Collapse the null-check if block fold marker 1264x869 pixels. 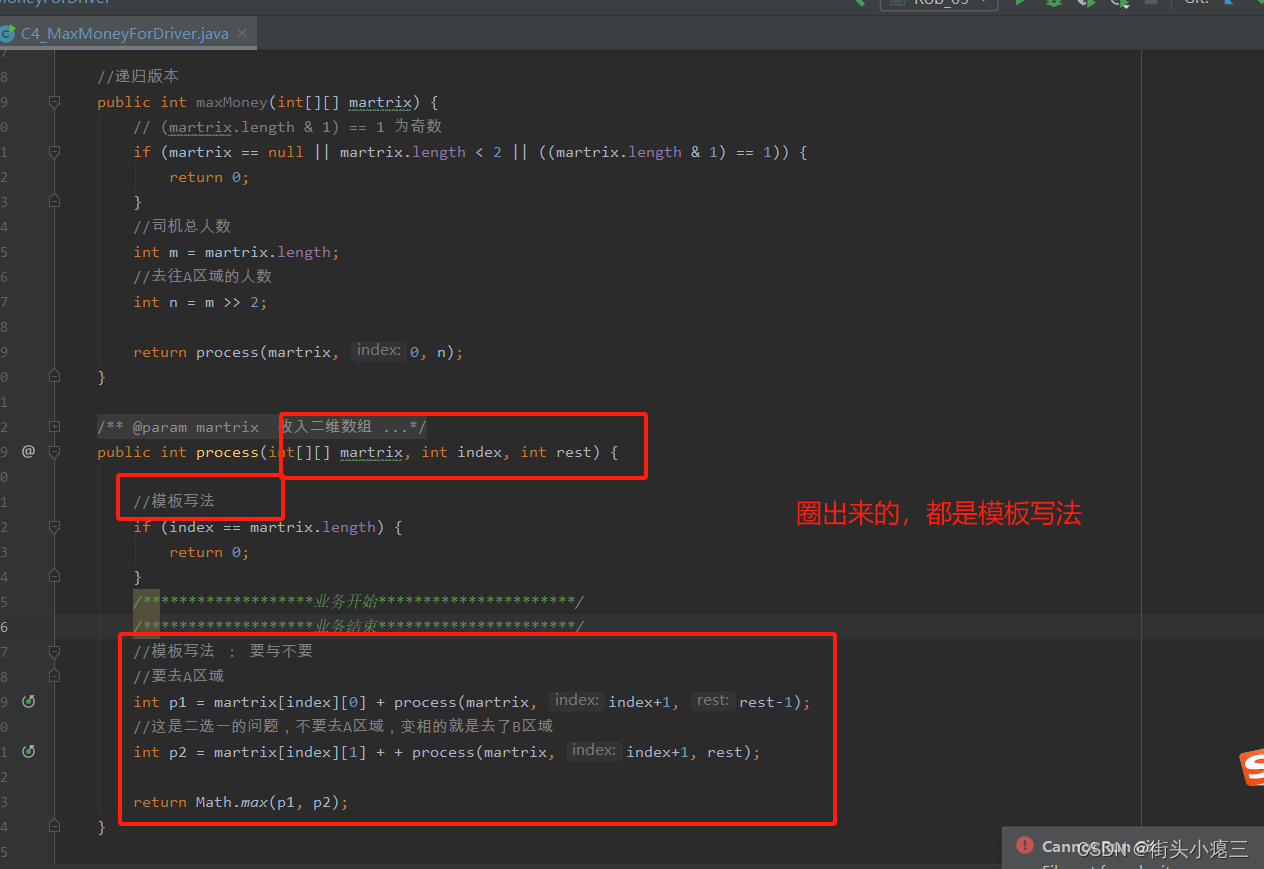[54, 152]
